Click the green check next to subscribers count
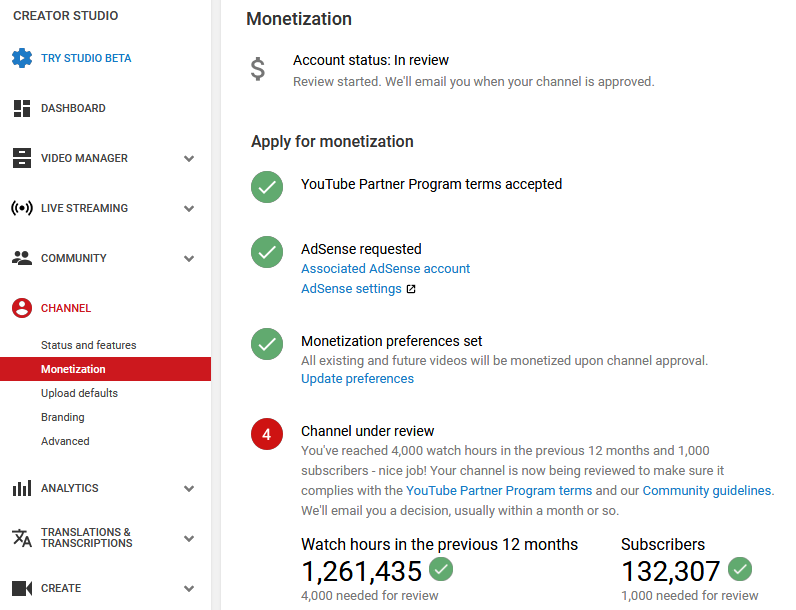The width and height of the screenshot is (796, 610). 740,568
